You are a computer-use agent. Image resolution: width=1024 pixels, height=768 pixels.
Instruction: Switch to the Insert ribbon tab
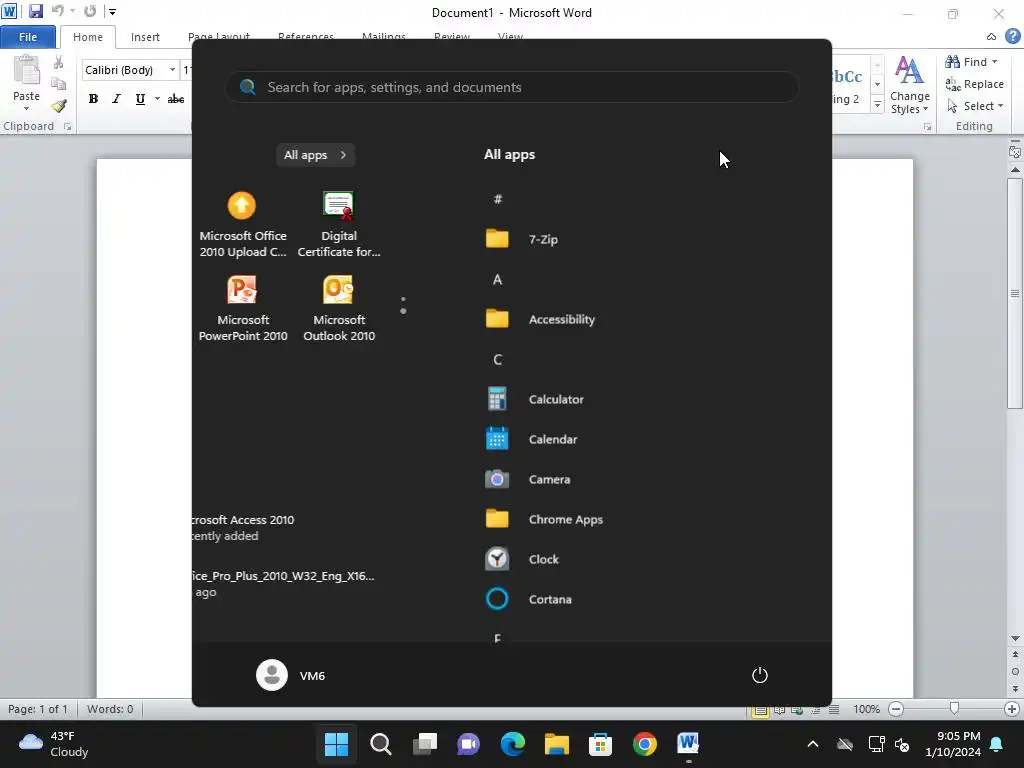145,37
